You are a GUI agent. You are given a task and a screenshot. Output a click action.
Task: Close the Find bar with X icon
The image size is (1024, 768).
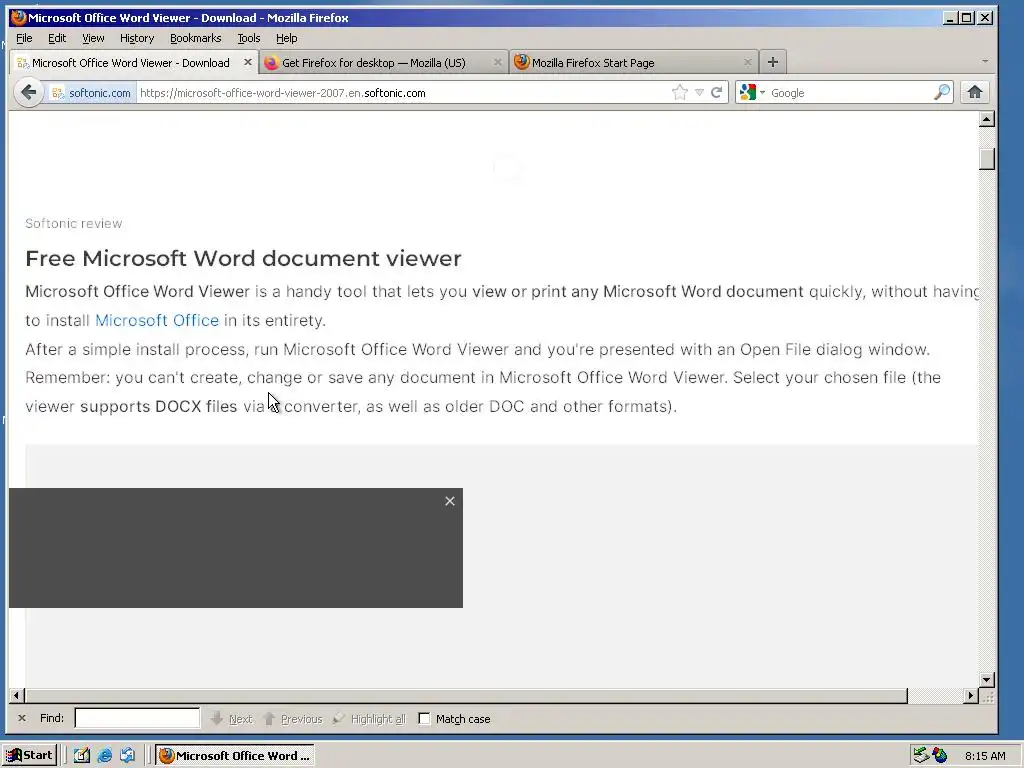point(22,718)
